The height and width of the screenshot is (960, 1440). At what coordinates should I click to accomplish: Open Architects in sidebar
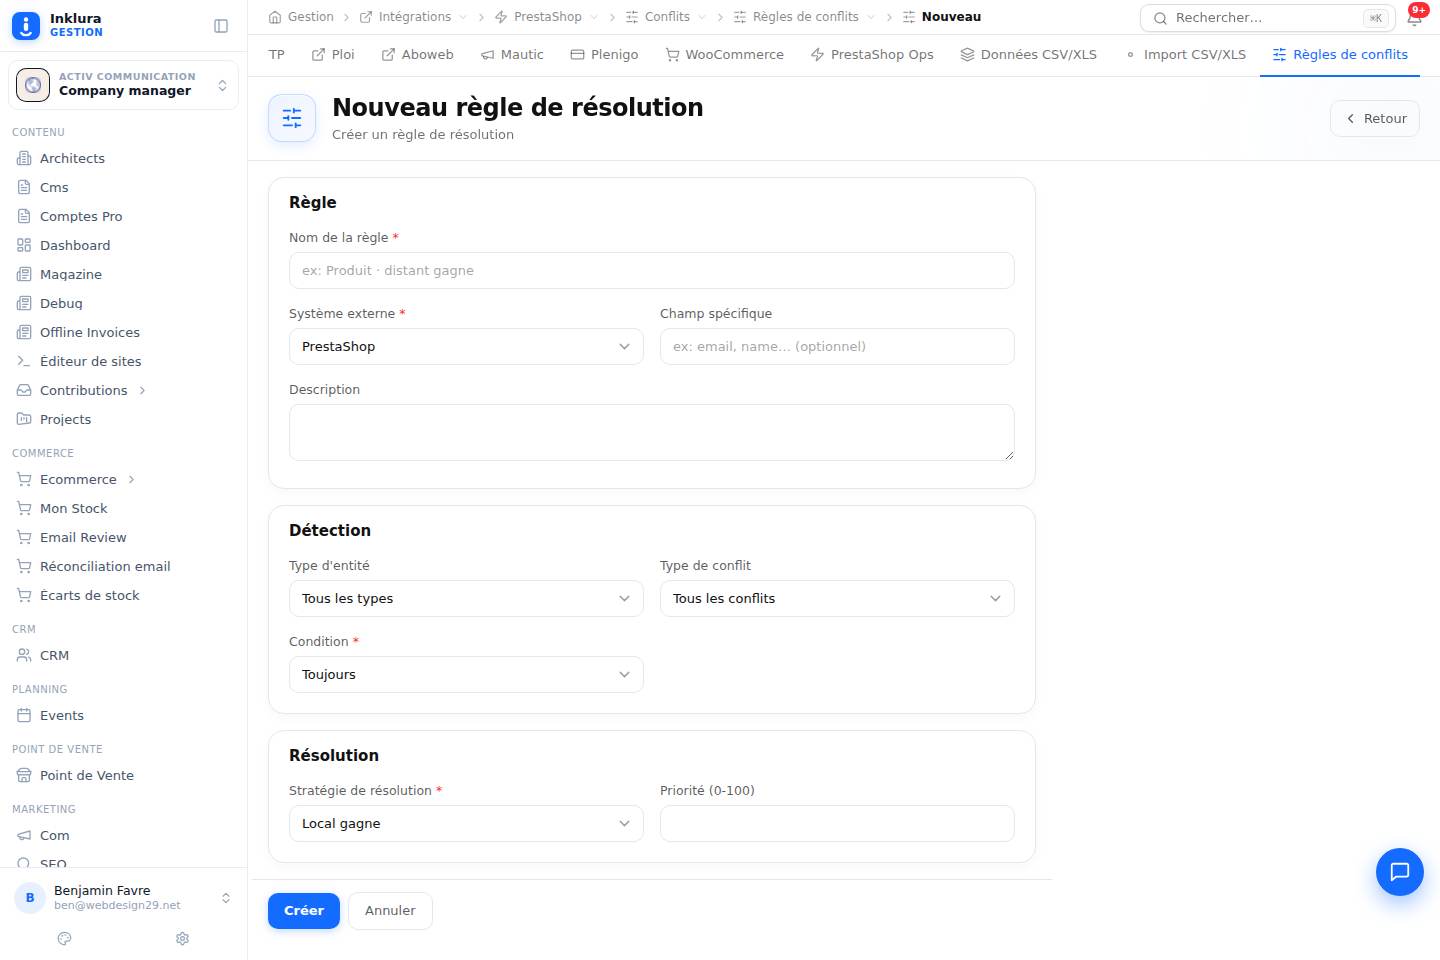[123, 158]
